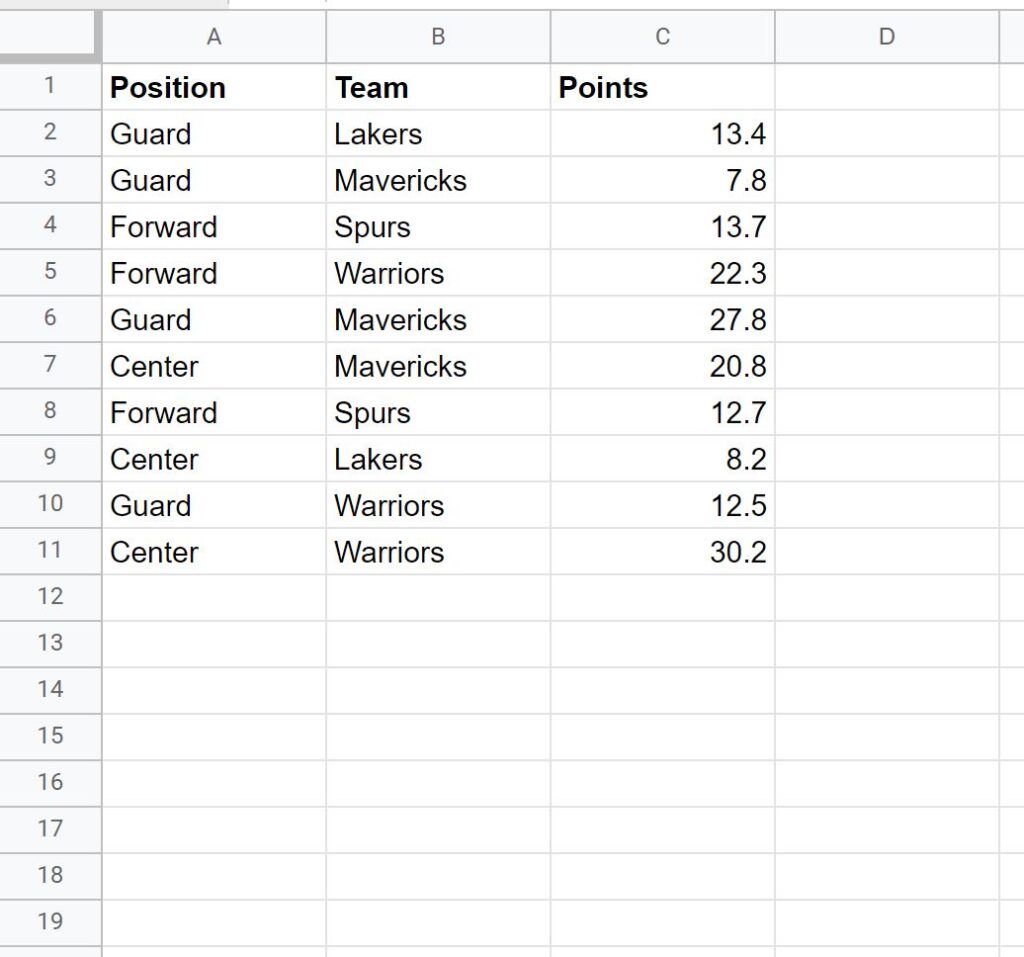Image resolution: width=1024 pixels, height=957 pixels.
Task: Select column B header
Action: [x=437, y=37]
